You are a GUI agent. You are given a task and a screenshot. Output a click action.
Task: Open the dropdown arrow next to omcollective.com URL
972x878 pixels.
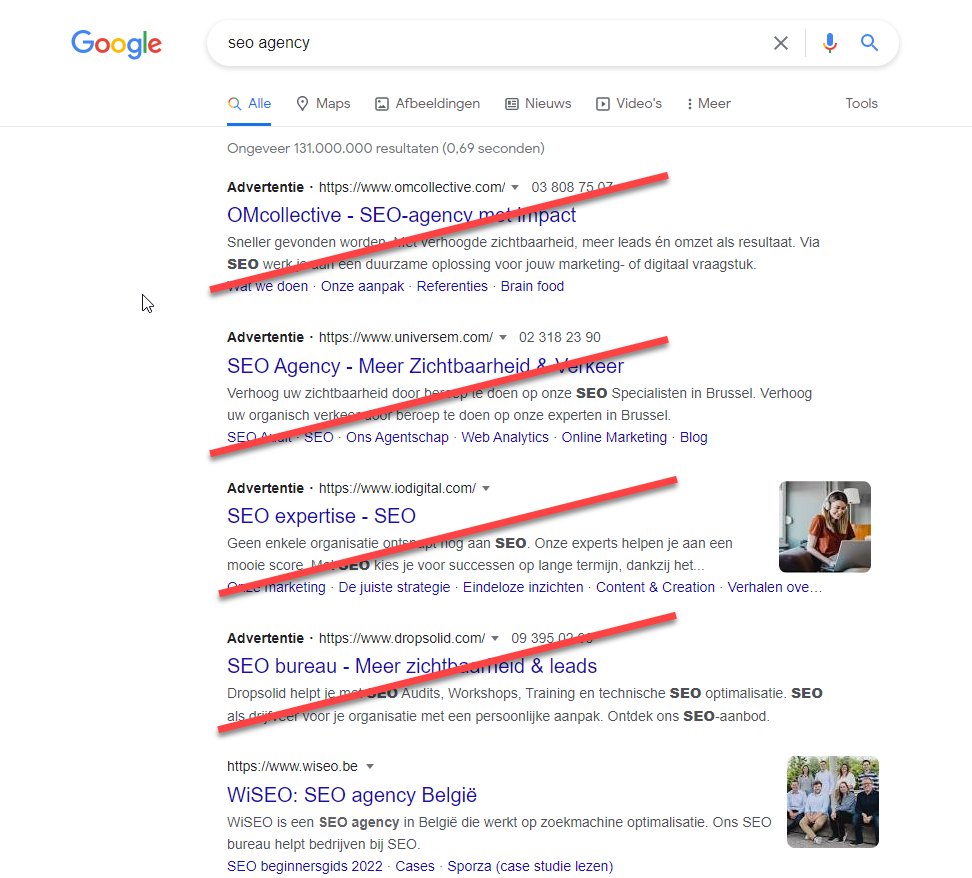[516, 187]
